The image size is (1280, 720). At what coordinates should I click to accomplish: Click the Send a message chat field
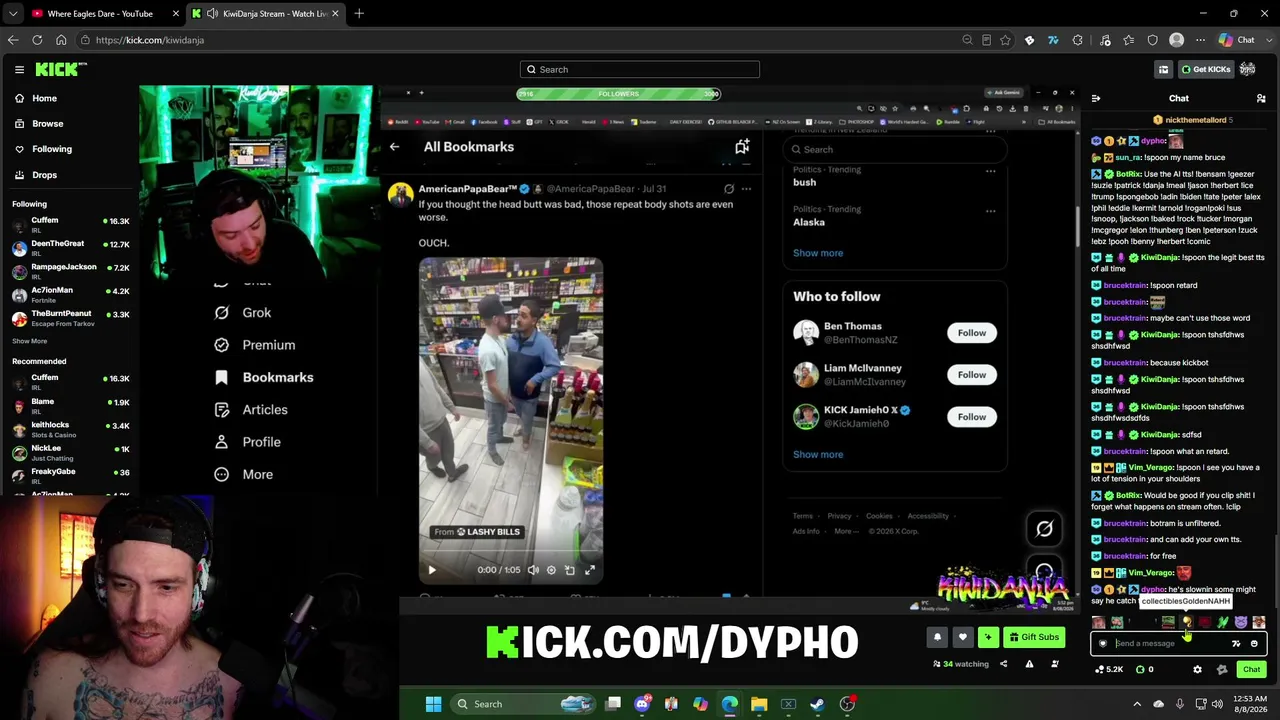tap(1170, 644)
